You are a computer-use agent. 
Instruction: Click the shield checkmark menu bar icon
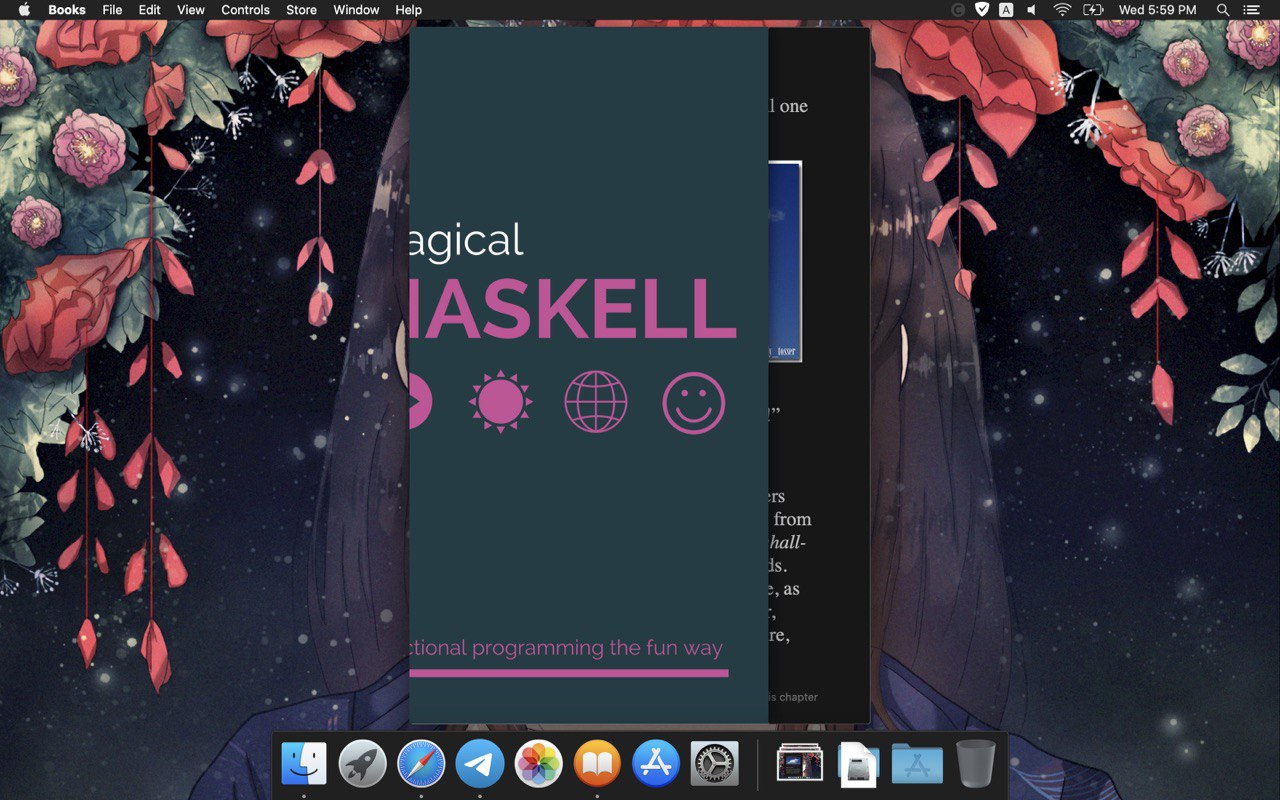tap(982, 10)
